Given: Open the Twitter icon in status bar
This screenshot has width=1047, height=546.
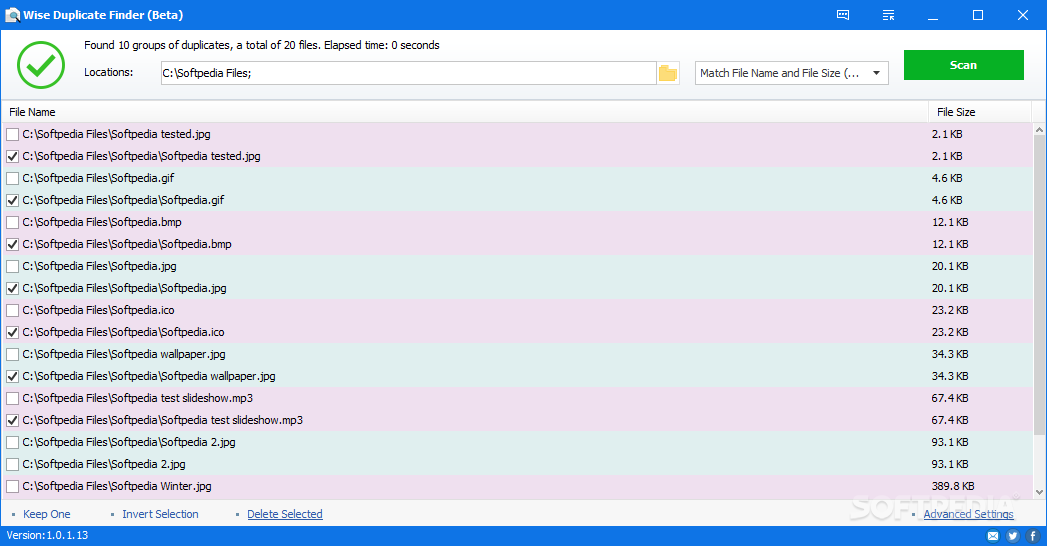Looking at the screenshot, I should 1013,536.
